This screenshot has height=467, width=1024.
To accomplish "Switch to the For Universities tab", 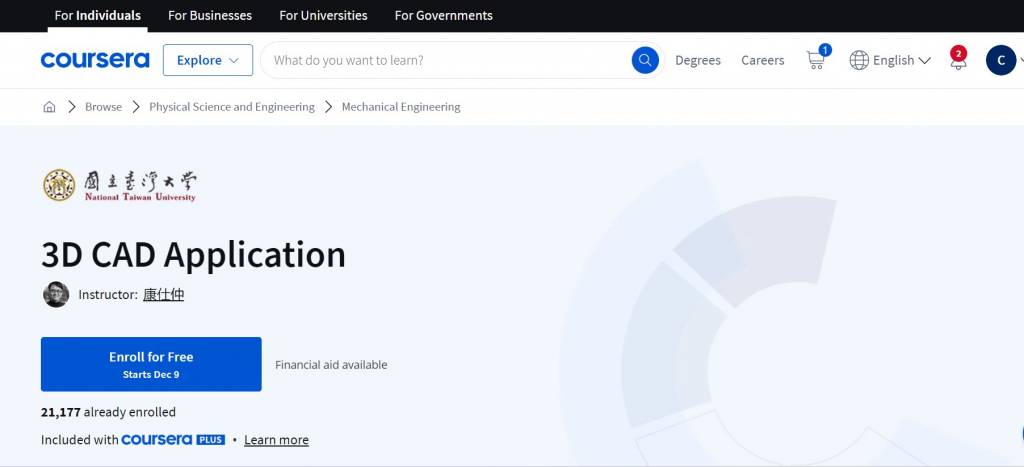I will coord(323,16).
